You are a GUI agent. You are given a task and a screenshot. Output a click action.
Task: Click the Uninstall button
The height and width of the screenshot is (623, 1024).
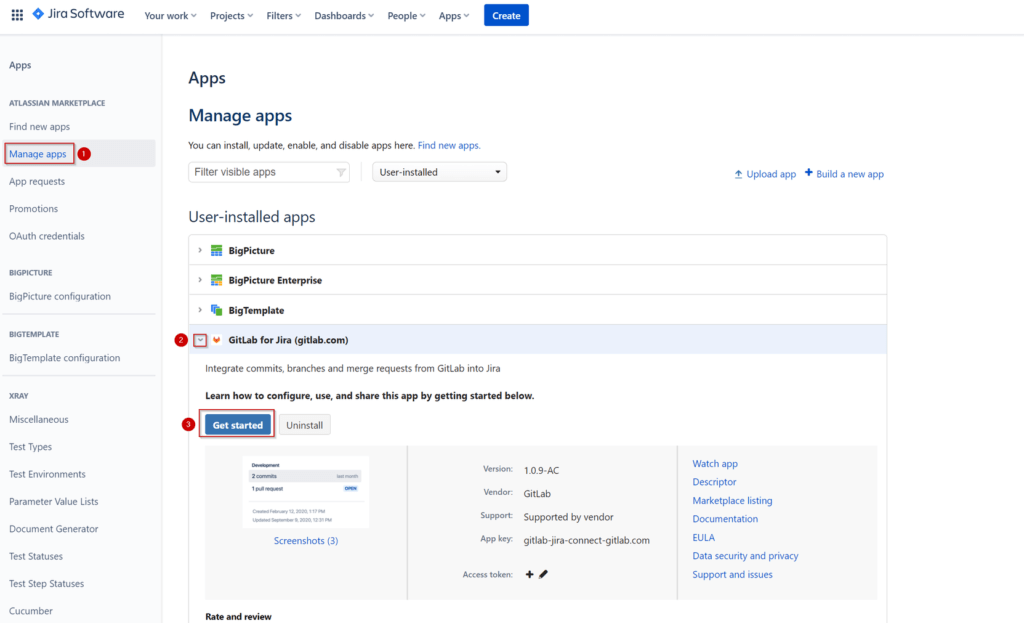[304, 424]
